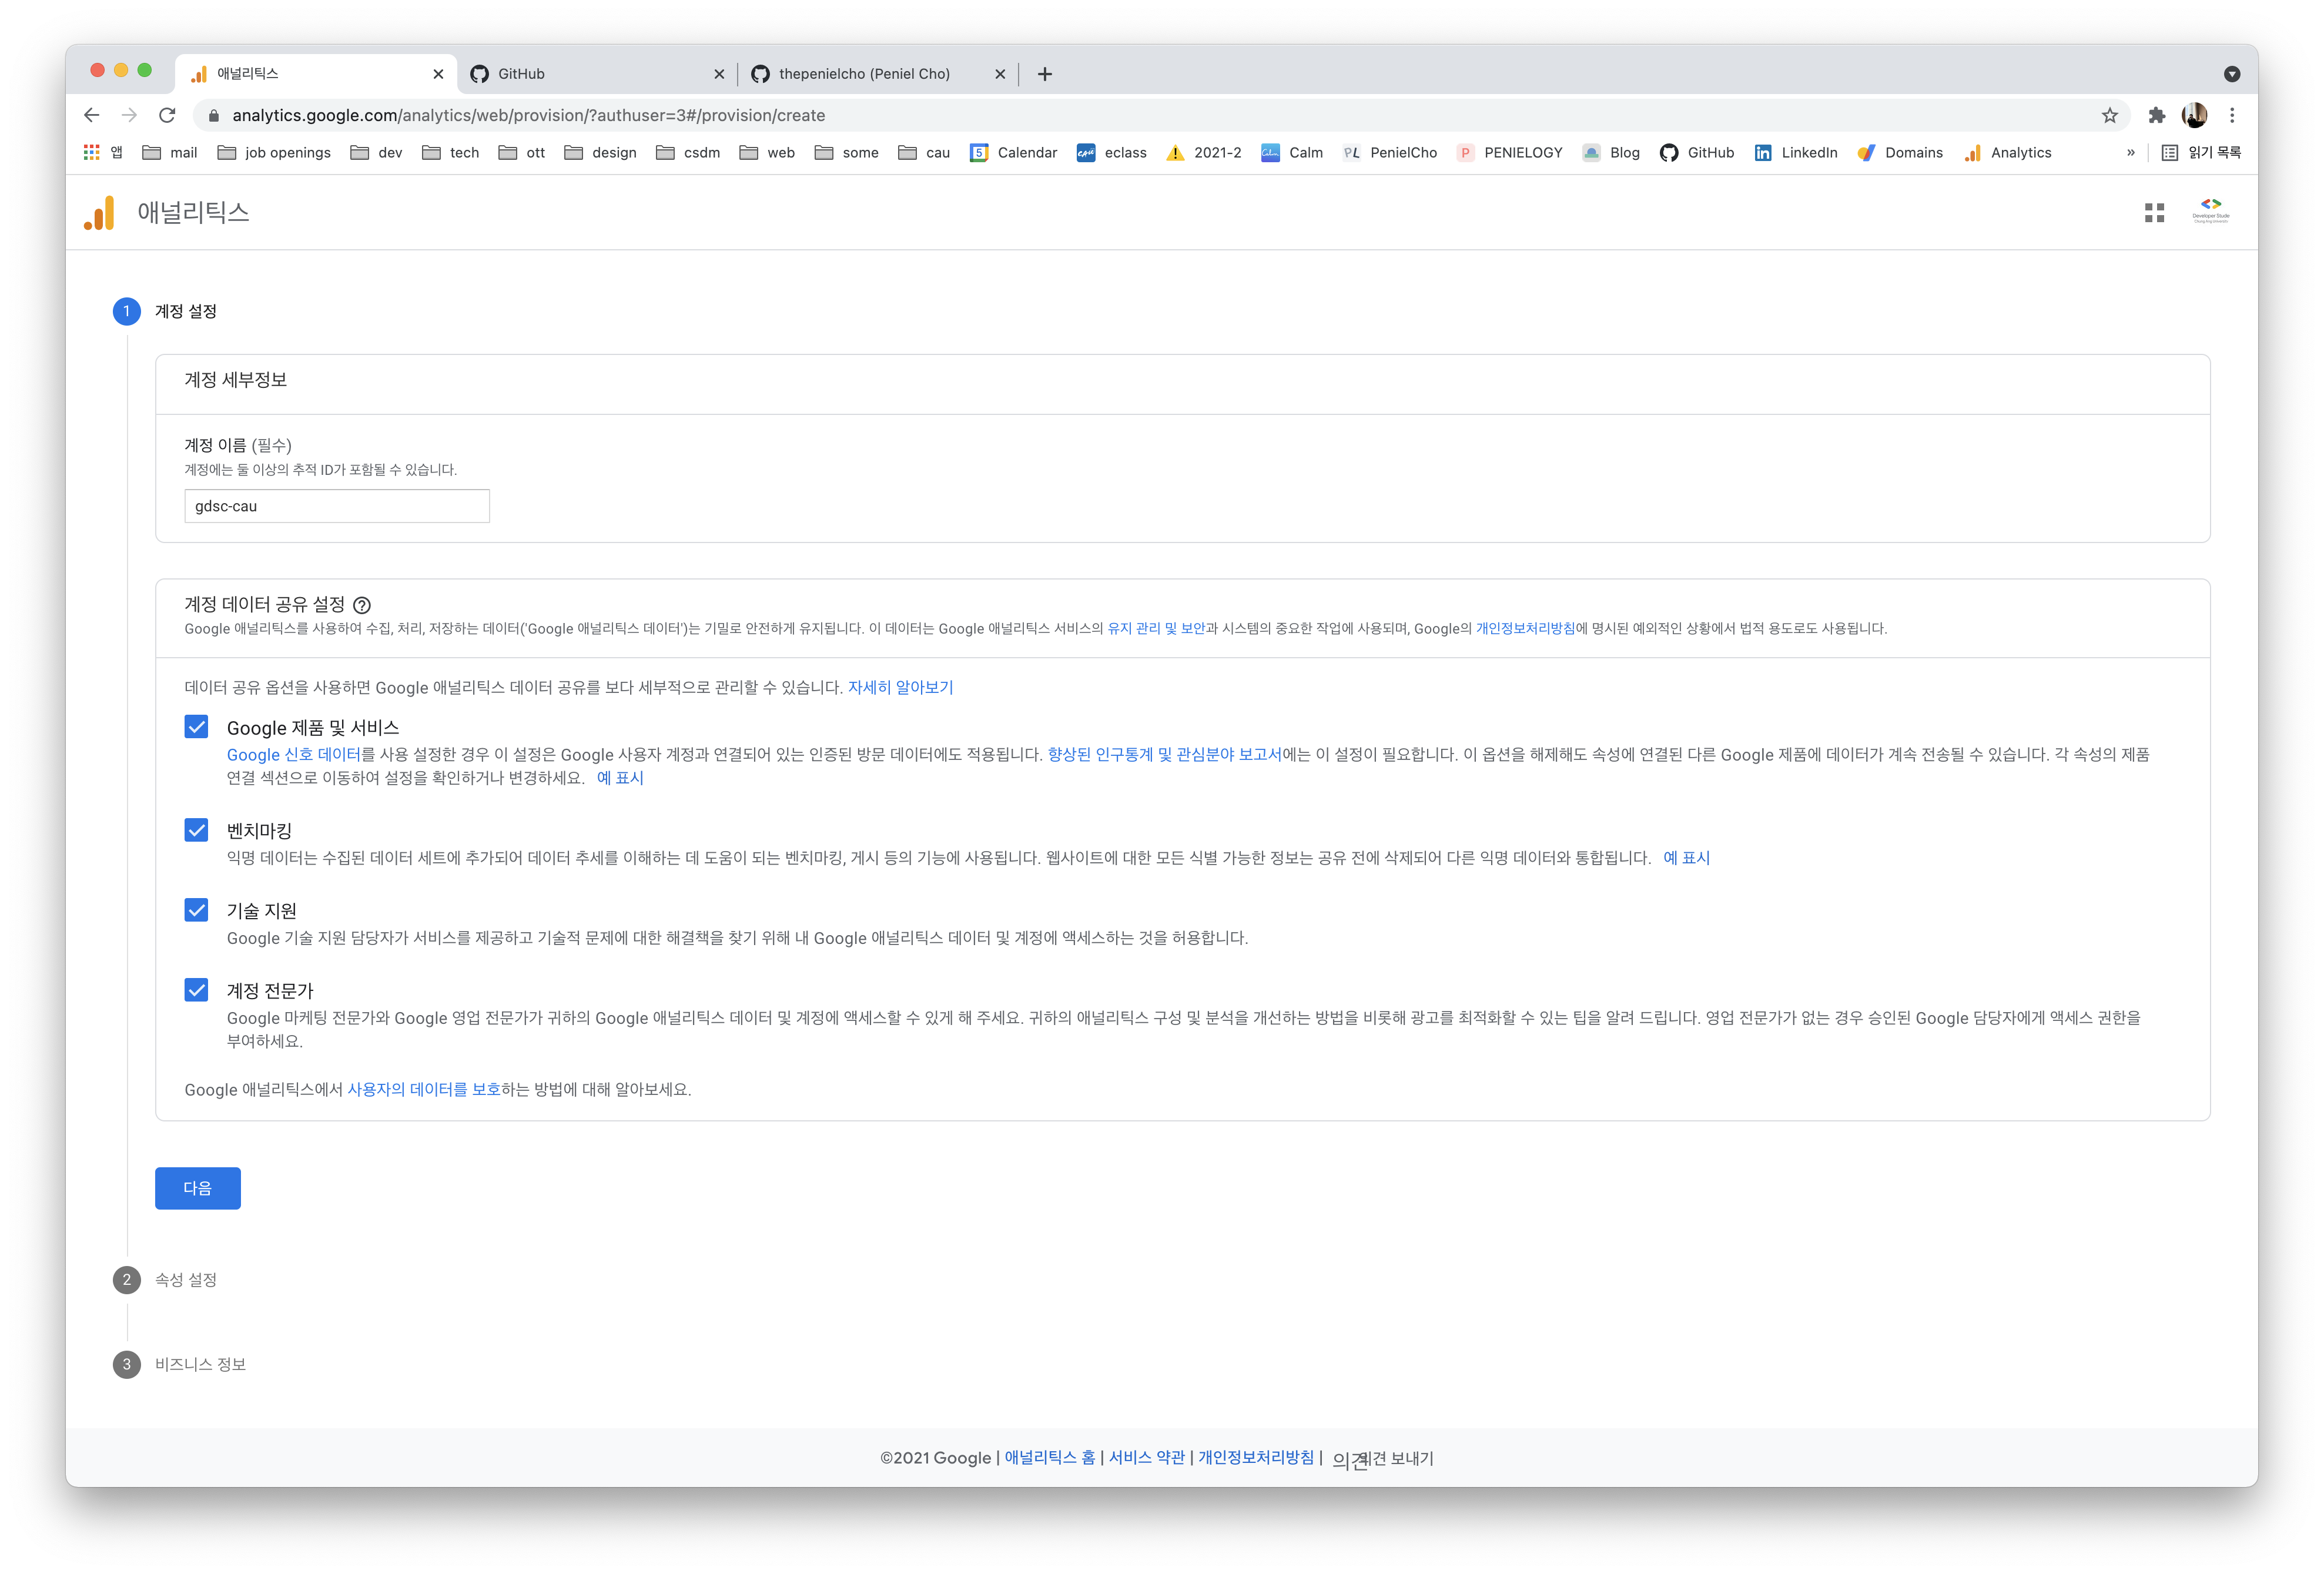Switch to the thepenielcho GitHub tab

(863, 74)
